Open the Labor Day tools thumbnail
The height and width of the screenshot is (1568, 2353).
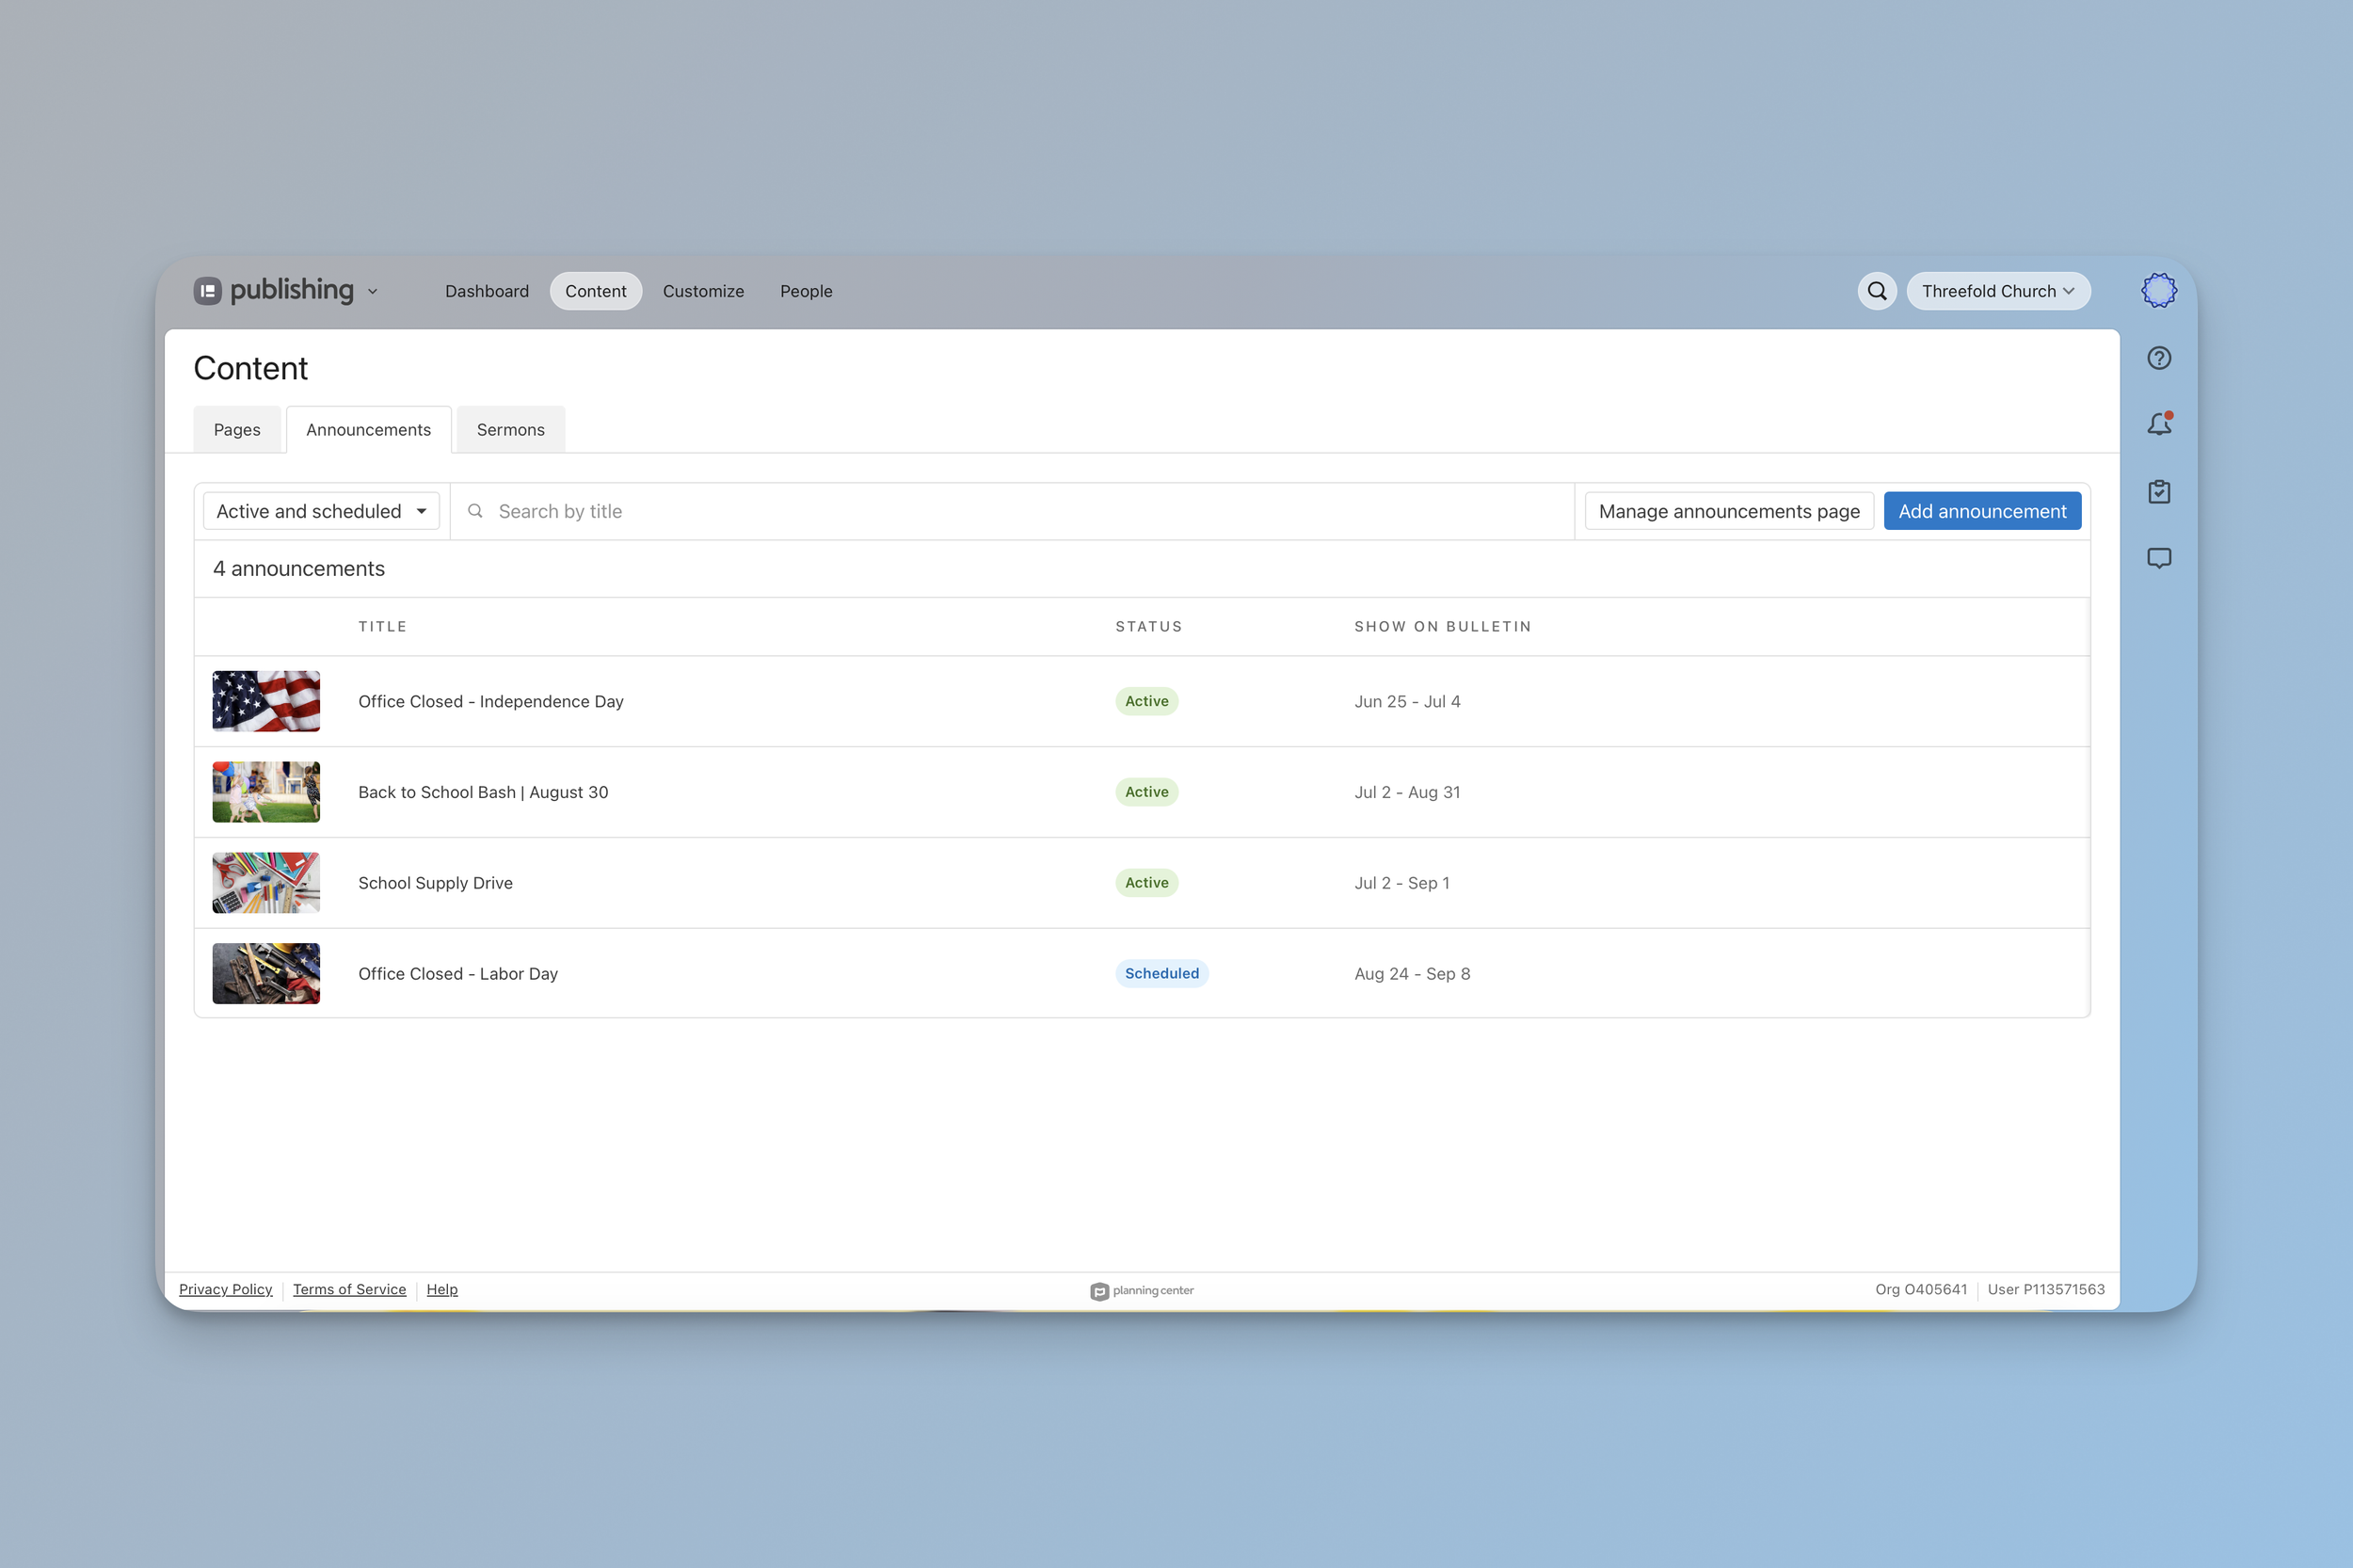click(266, 973)
